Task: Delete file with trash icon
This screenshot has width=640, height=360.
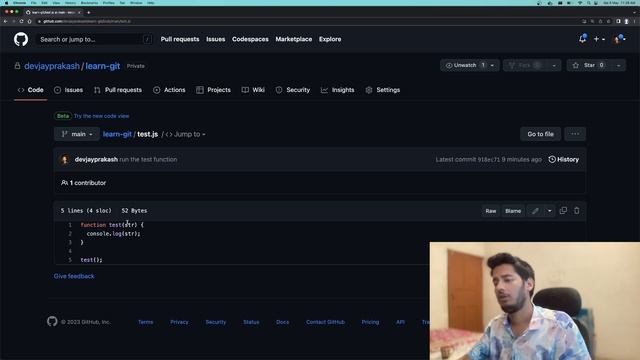Action: (x=576, y=211)
